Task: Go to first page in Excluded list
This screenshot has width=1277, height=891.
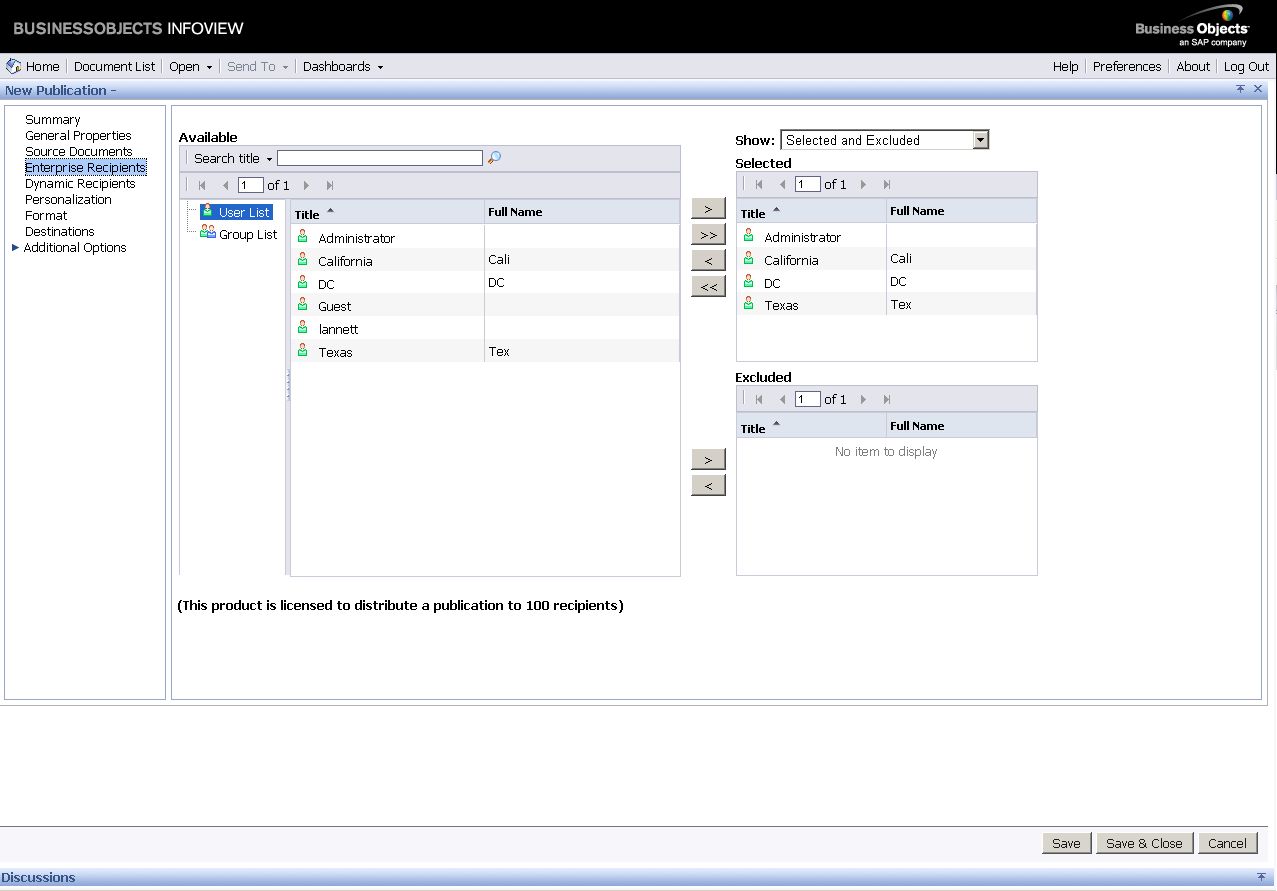Action: [760, 399]
